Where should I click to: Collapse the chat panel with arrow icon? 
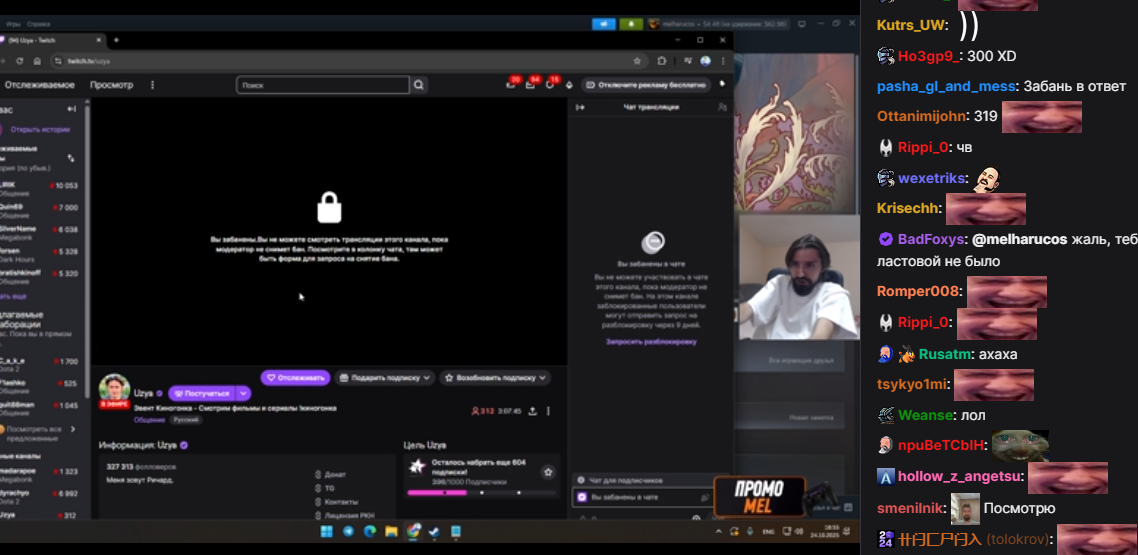coord(580,107)
